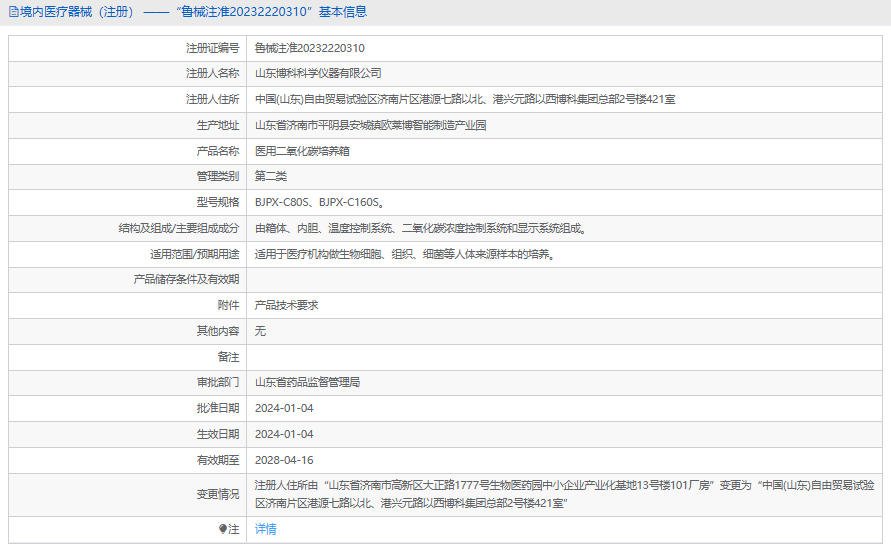Click the 产品名称 label
This screenshot has width=891, height=551.
tap(218, 151)
